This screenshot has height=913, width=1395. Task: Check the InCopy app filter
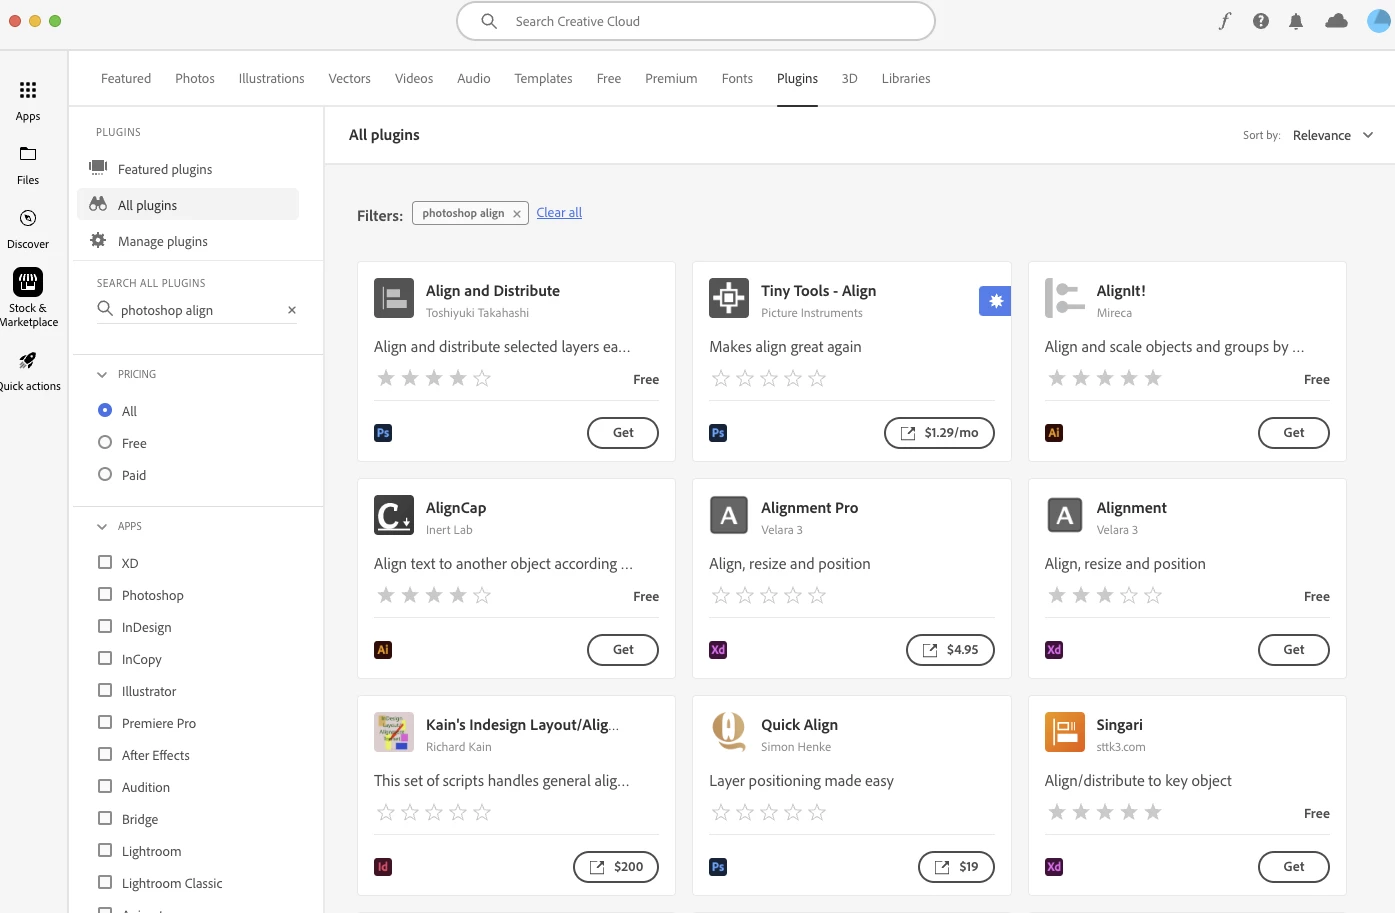(105, 658)
